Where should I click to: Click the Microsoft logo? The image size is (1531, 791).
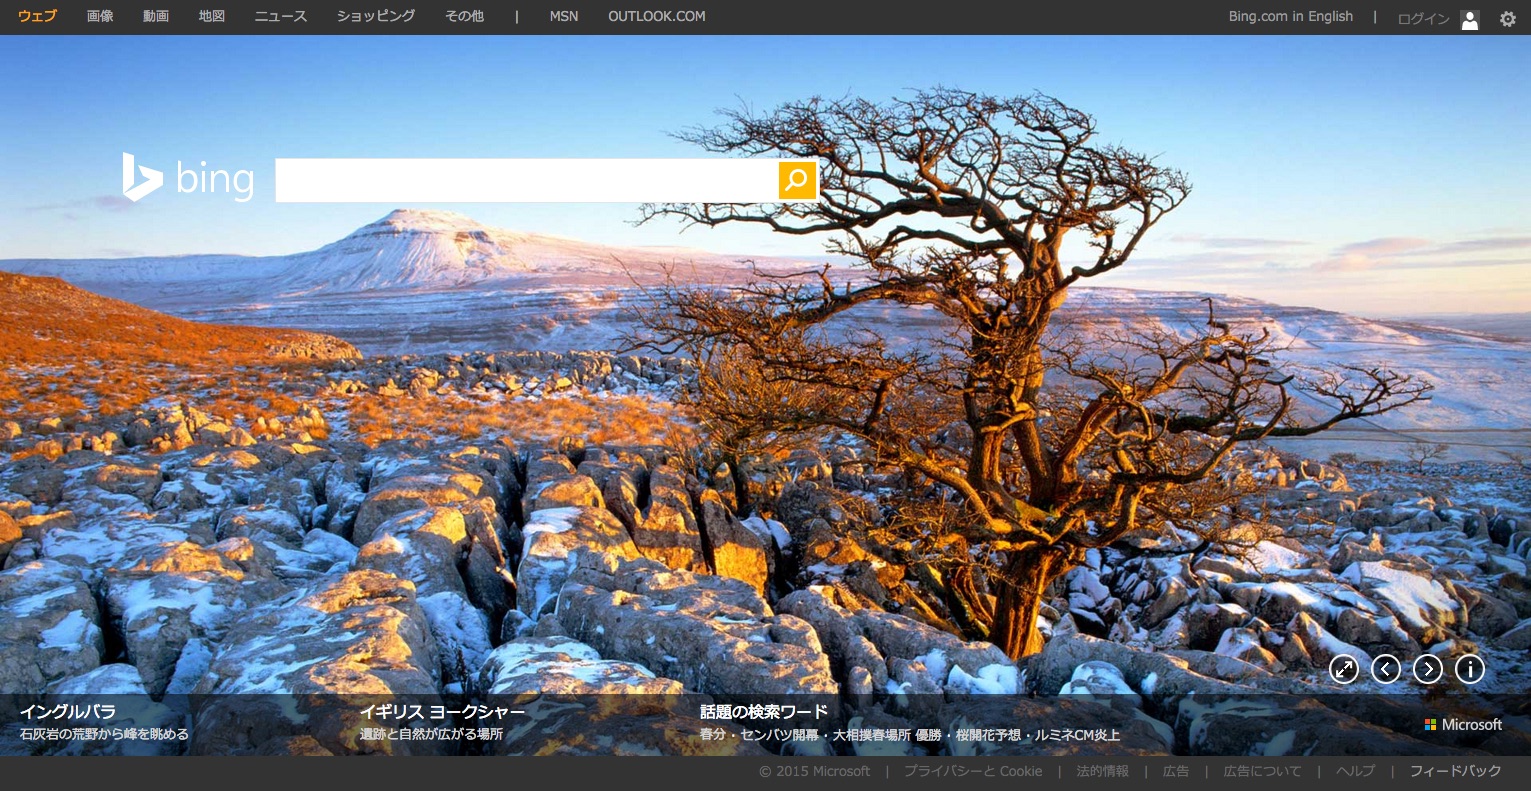point(1463,725)
